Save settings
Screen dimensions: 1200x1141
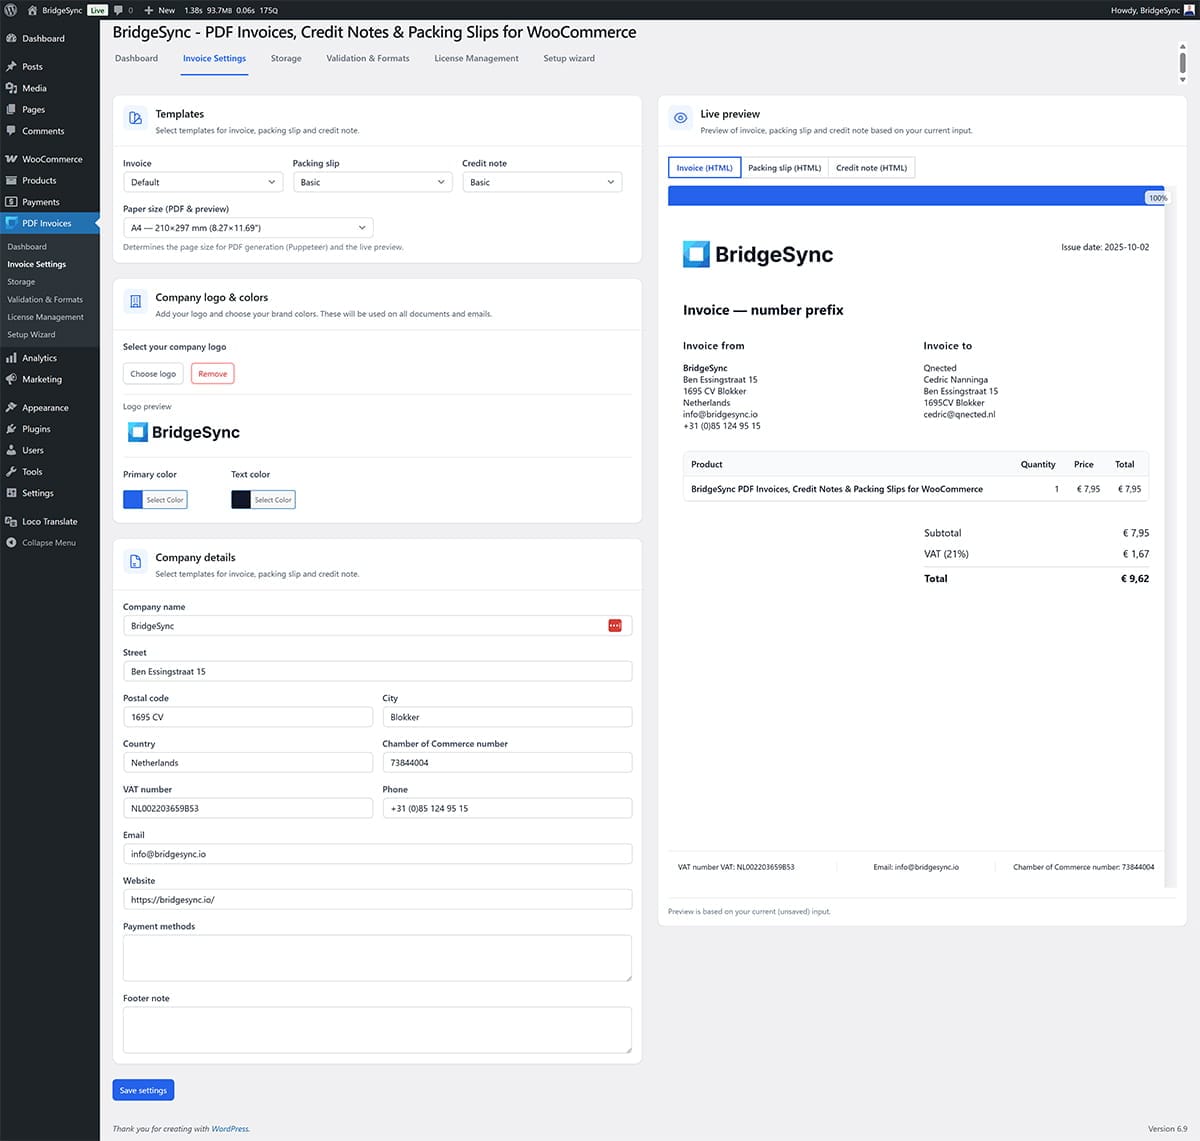coord(143,1090)
